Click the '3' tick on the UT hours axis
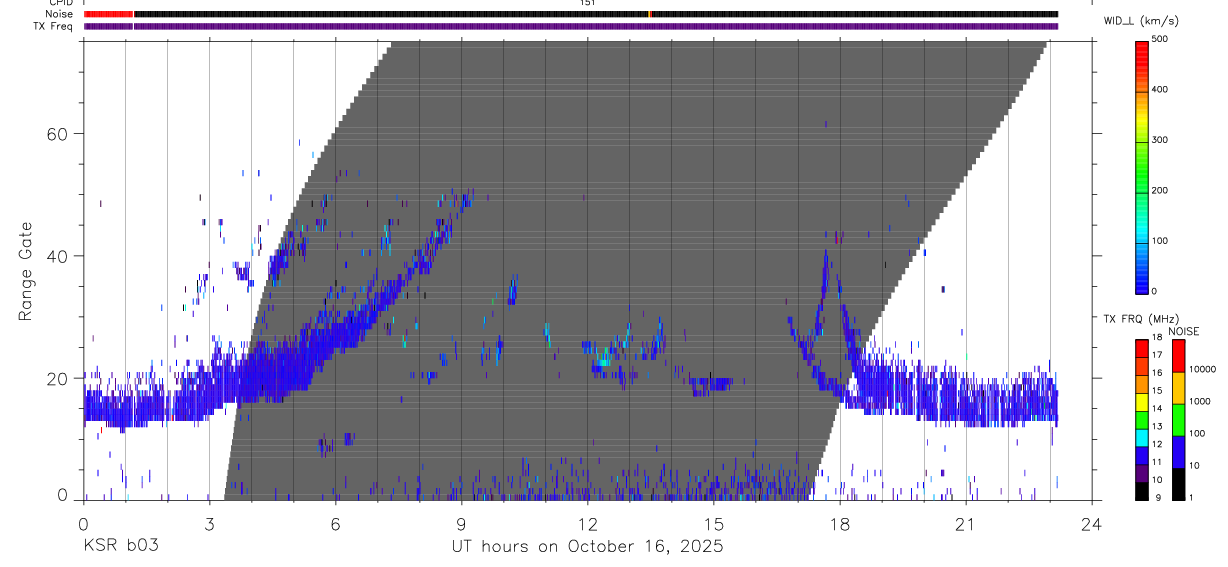The image size is (1228, 567). [x=209, y=523]
